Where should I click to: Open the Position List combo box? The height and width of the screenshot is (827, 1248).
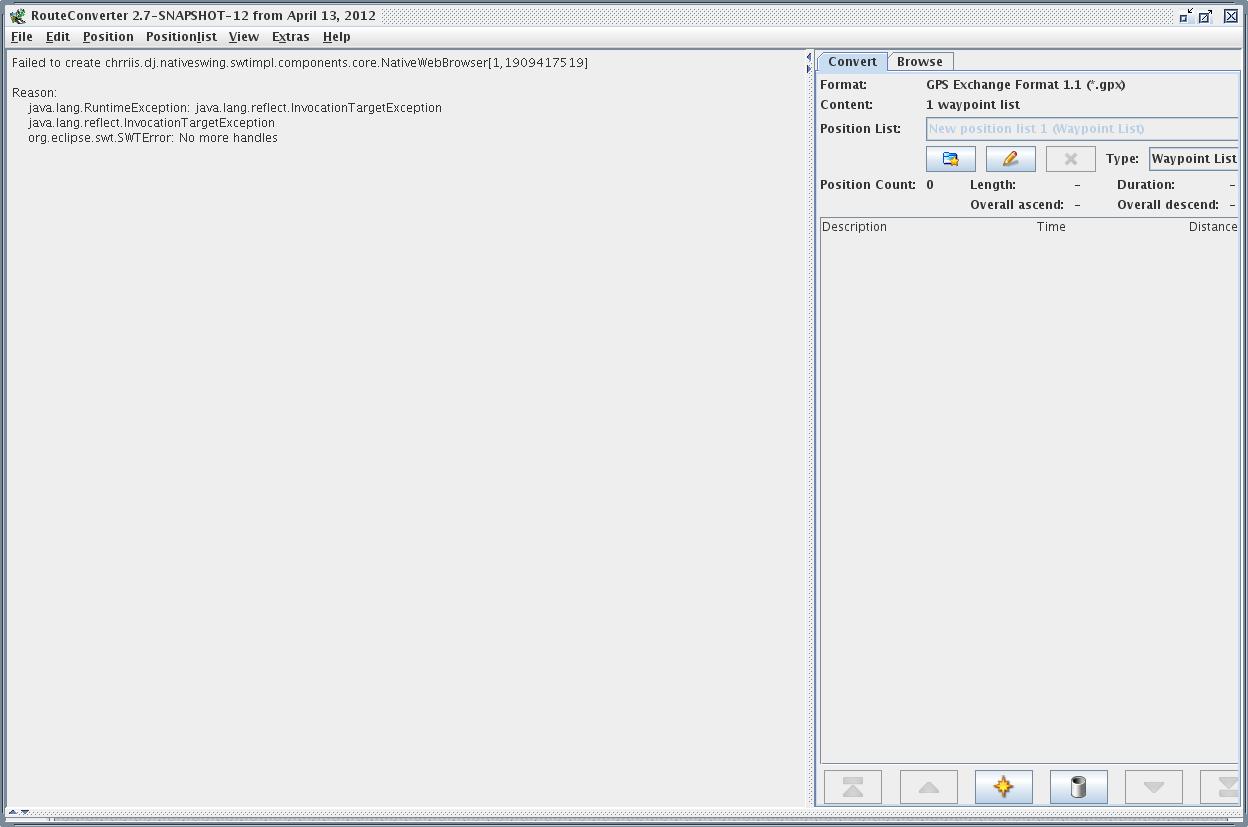pos(1081,129)
